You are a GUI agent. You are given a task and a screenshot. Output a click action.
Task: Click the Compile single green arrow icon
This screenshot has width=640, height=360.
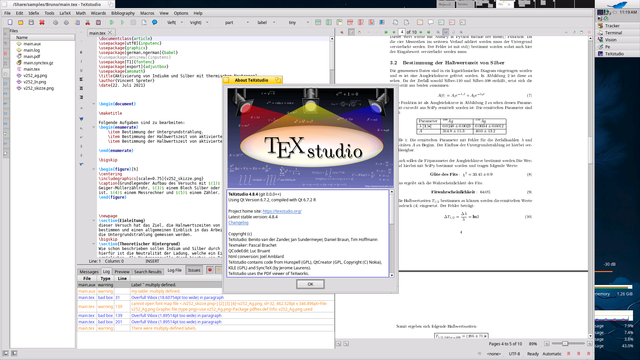tap(122, 22)
